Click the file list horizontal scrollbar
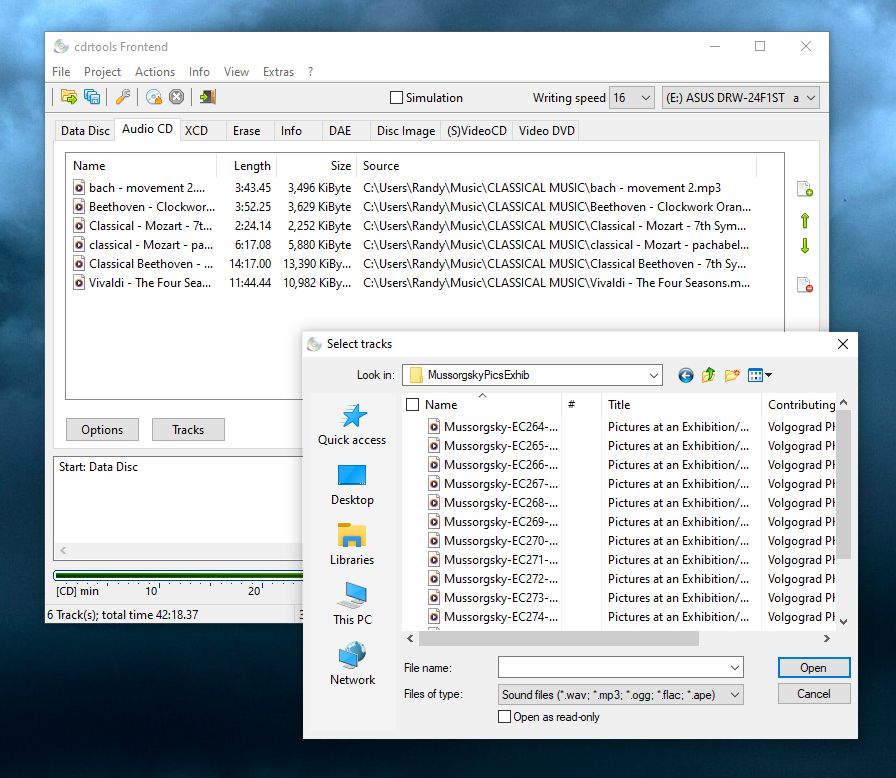Viewport: 896px width, 778px height. pyautogui.click(x=558, y=638)
